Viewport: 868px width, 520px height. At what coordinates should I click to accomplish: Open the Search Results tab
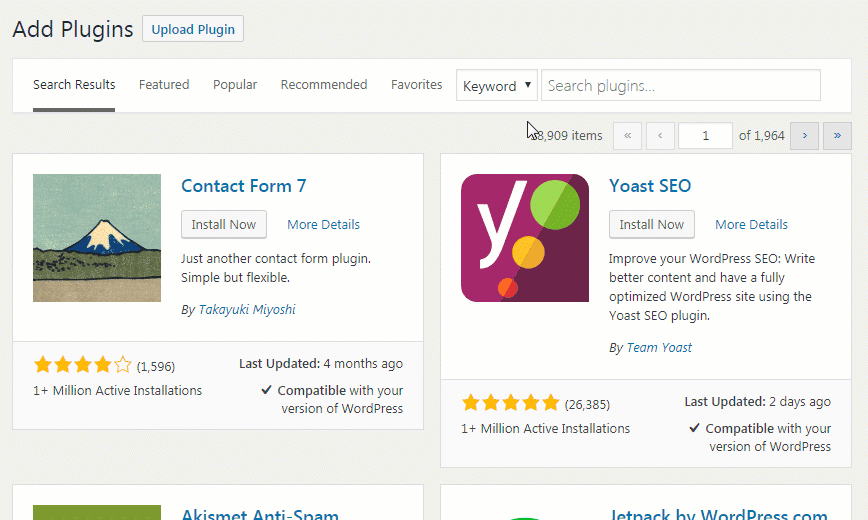pos(74,85)
